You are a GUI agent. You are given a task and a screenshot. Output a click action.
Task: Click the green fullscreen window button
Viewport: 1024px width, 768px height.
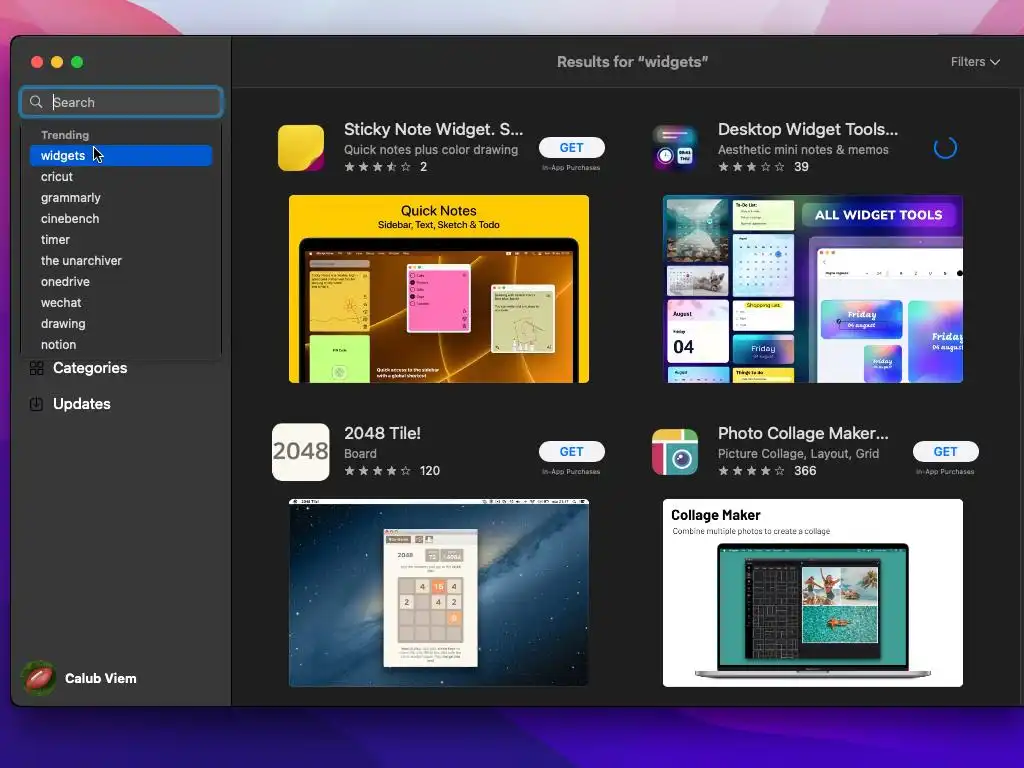[77, 62]
